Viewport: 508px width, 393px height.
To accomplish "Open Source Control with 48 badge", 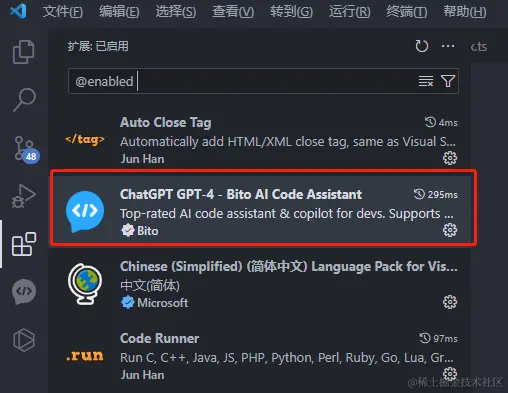I will tap(25, 149).
